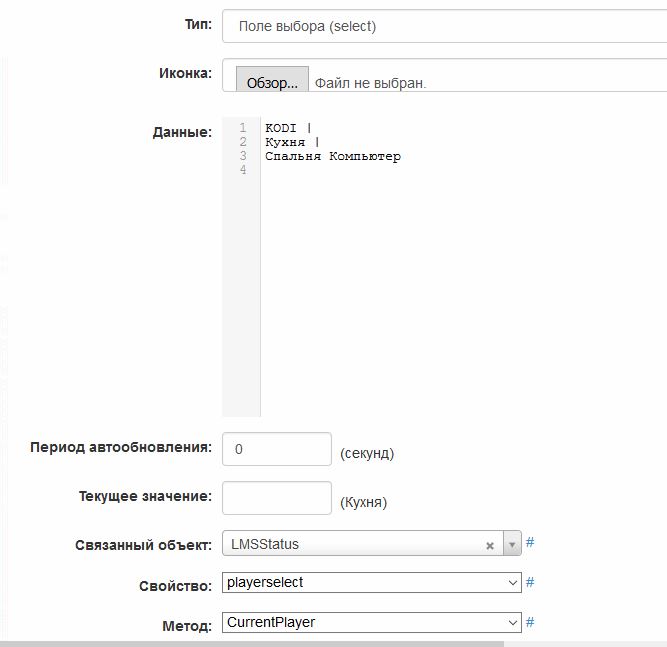Clear the LMSStatus selection with the x icon
667x647 pixels.
490,545
